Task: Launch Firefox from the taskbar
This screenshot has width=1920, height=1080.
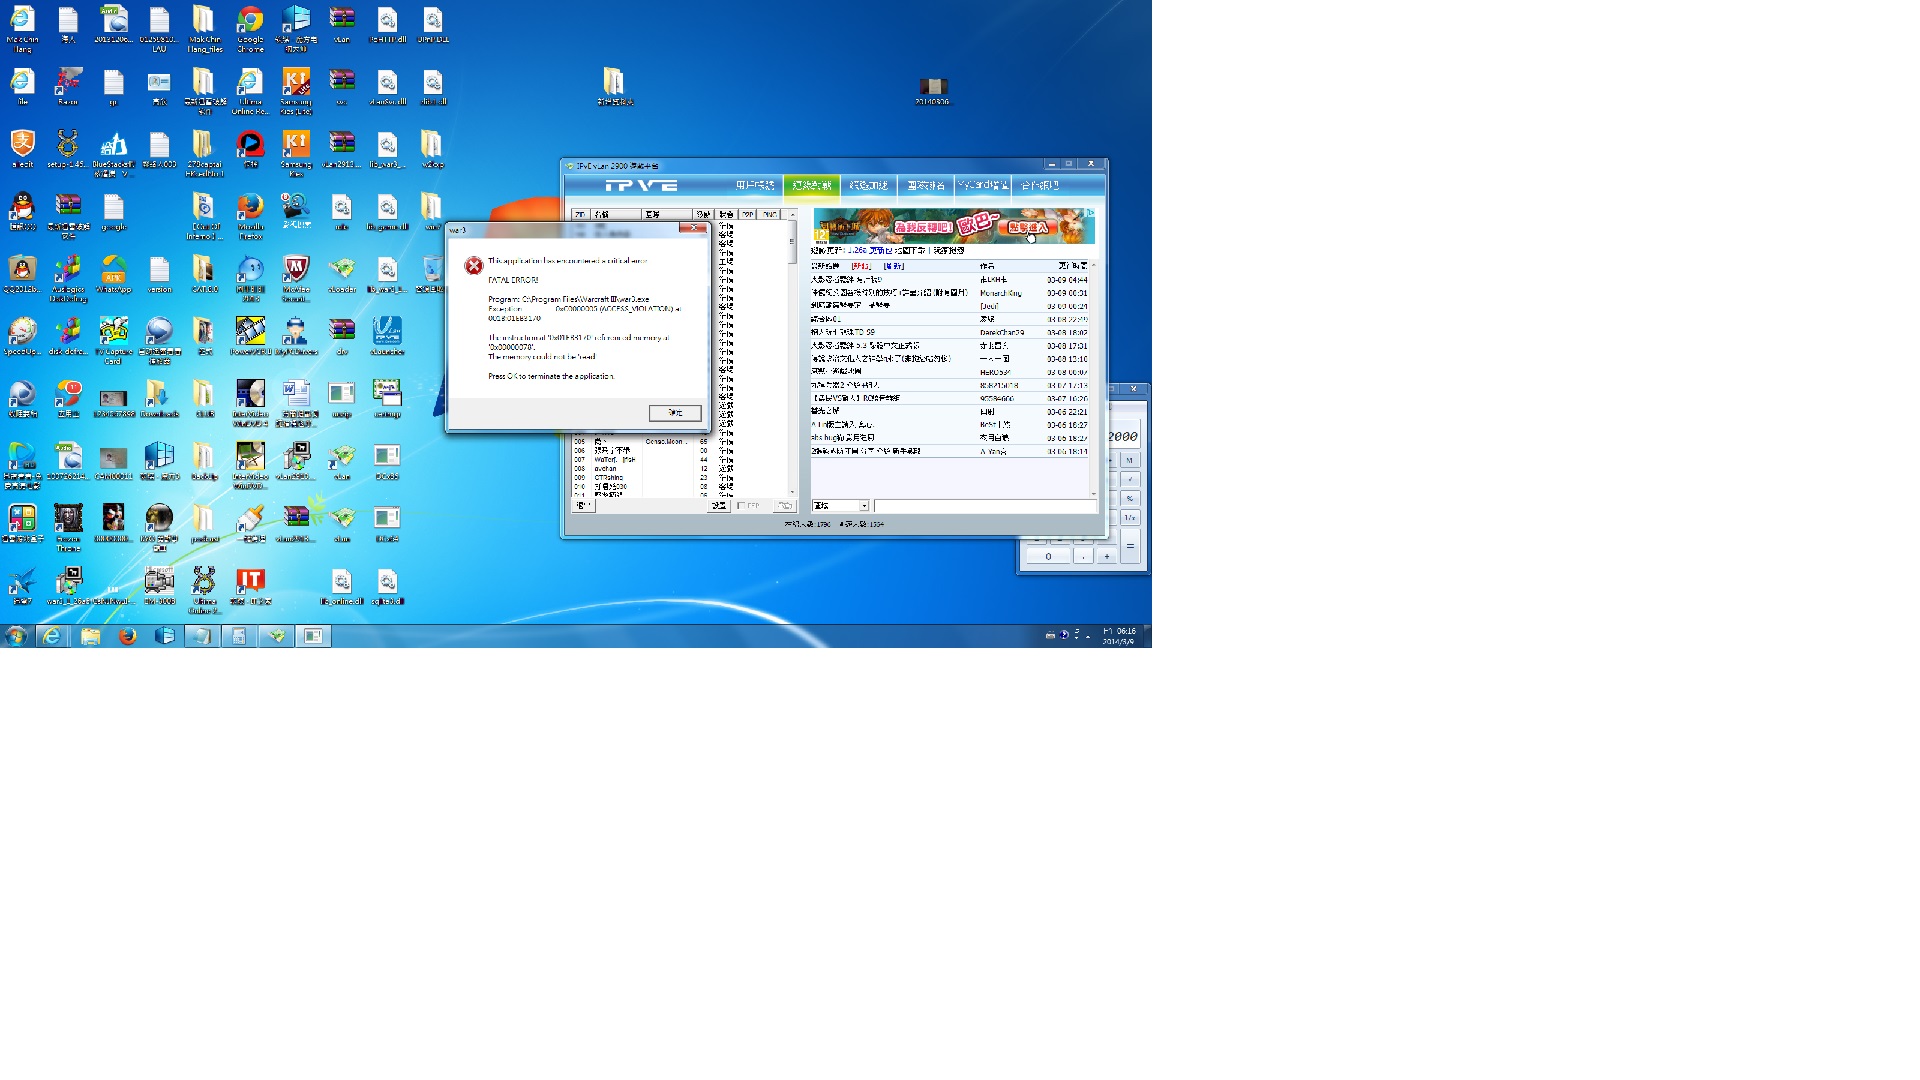Action: click(x=128, y=636)
